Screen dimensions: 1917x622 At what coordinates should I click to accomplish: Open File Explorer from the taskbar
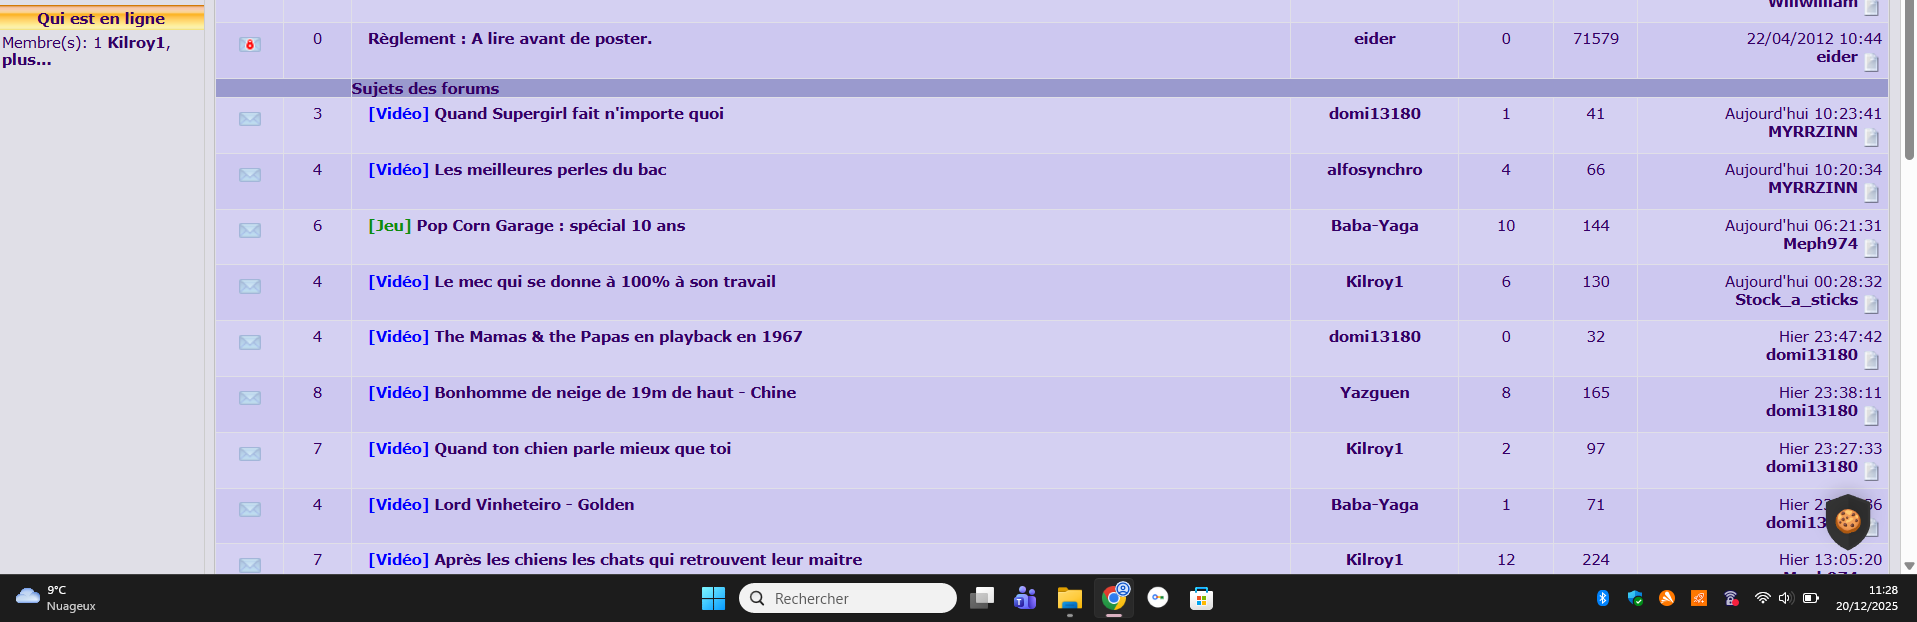pos(1069,598)
